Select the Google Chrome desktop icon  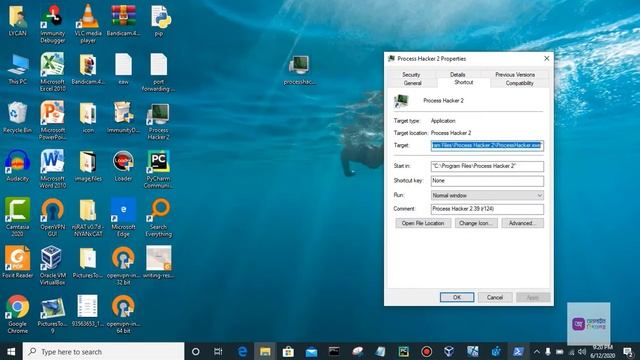click(18, 313)
